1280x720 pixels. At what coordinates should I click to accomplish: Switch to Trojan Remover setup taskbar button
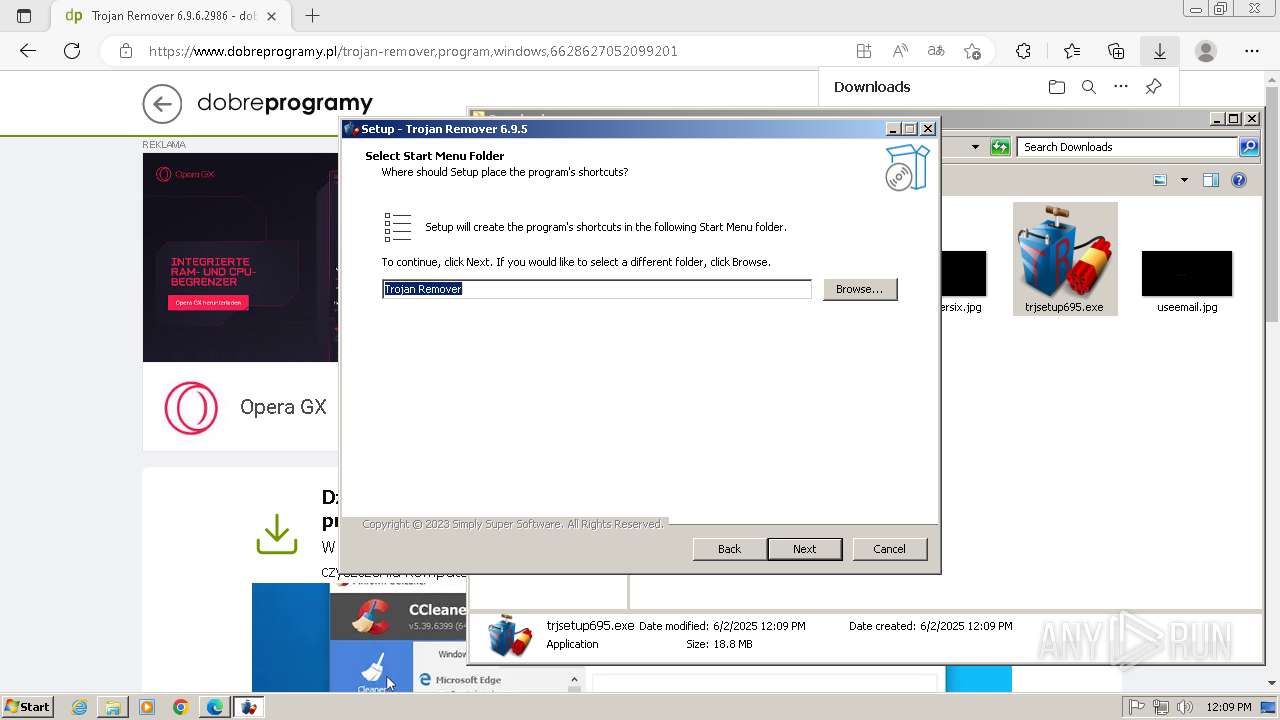(249, 707)
